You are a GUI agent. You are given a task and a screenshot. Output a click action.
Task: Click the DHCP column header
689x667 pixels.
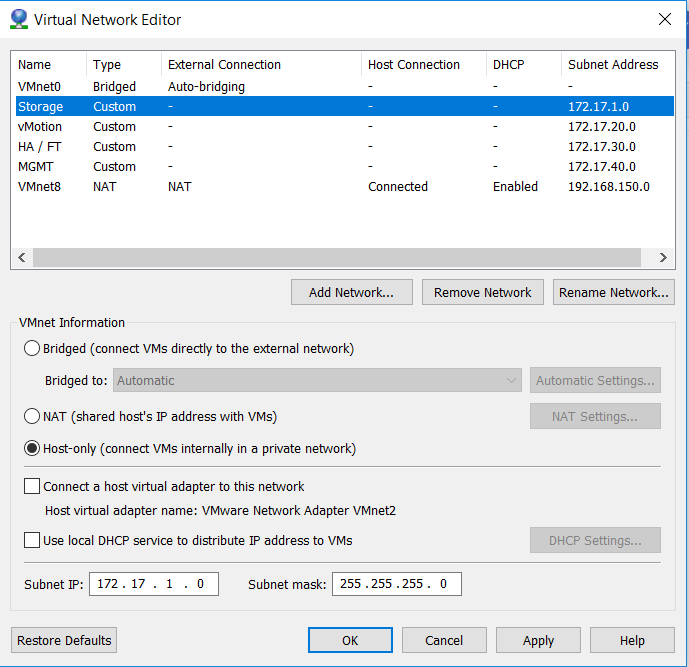click(x=524, y=65)
